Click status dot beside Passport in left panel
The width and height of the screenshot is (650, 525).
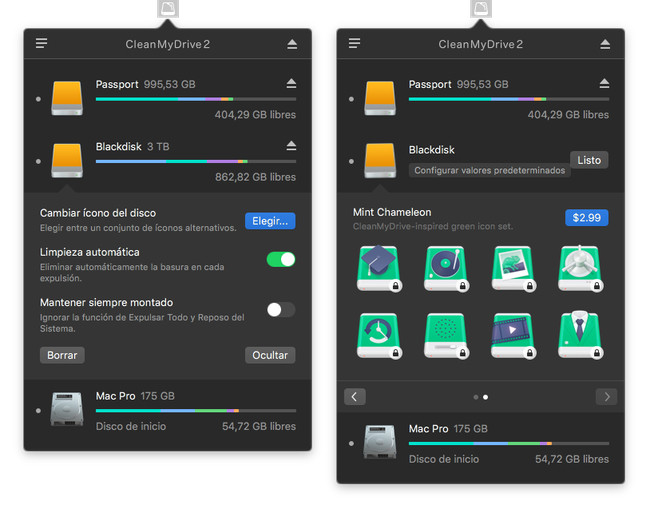tap(38, 99)
